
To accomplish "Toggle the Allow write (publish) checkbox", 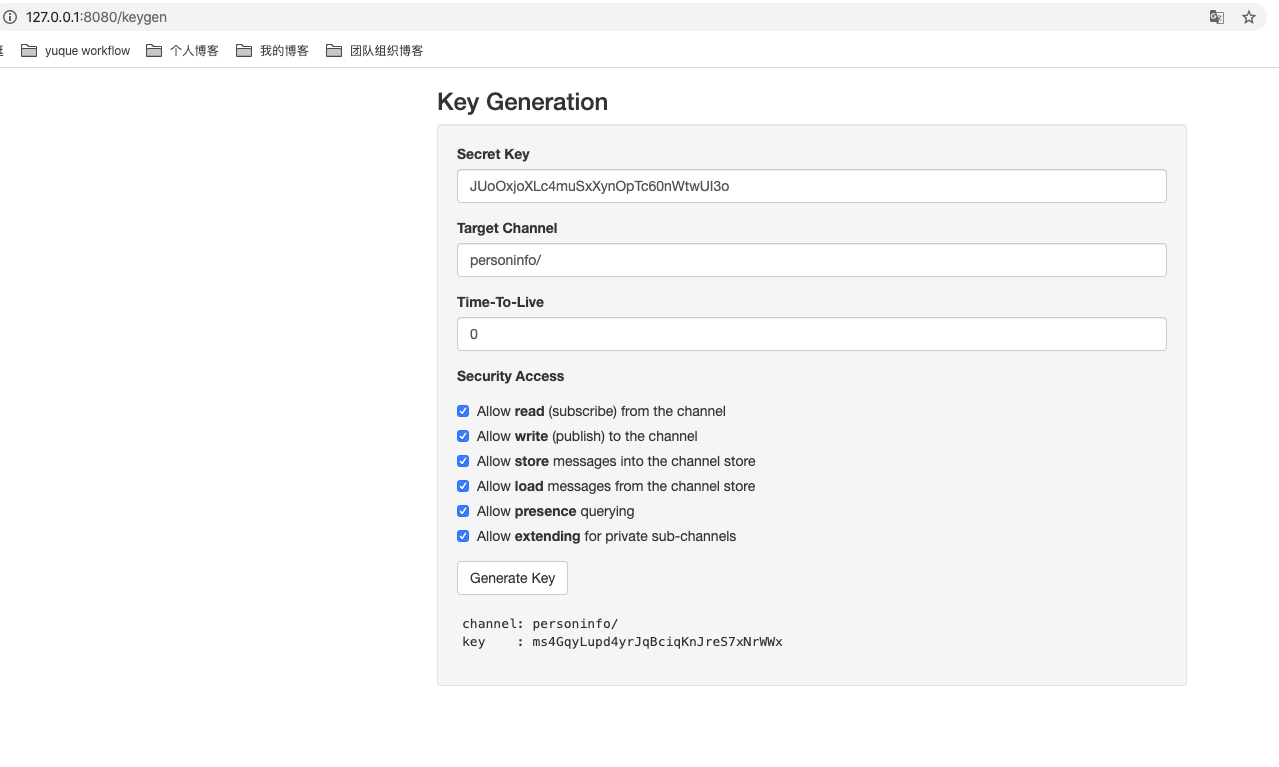I will pyautogui.click(x=463, y=436).
